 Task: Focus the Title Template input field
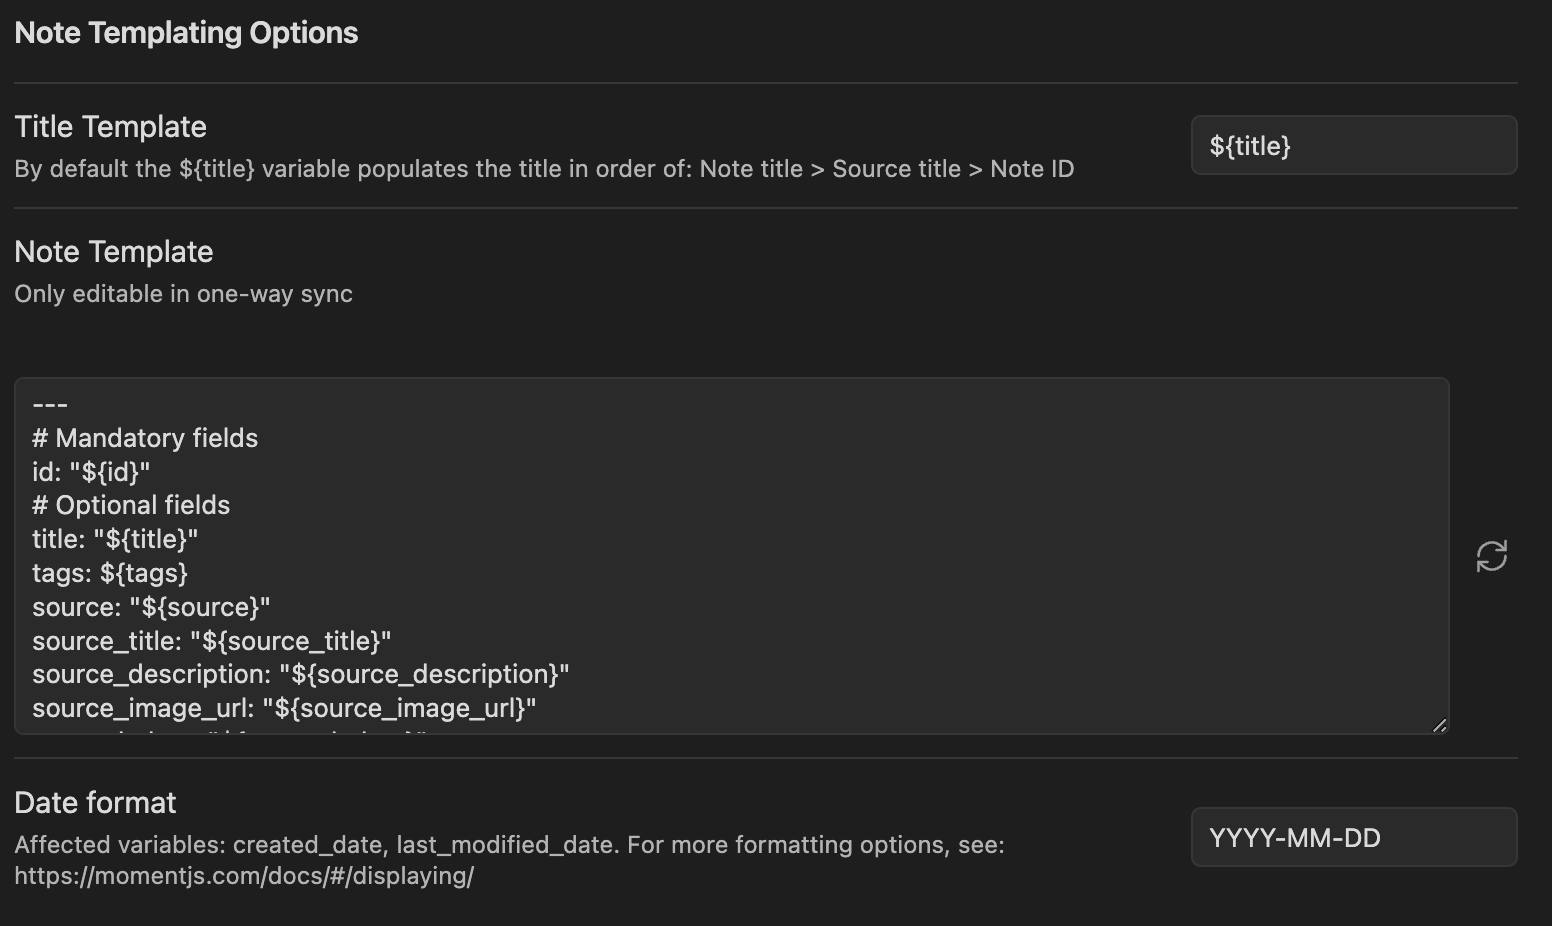(x=1353, y=146)
